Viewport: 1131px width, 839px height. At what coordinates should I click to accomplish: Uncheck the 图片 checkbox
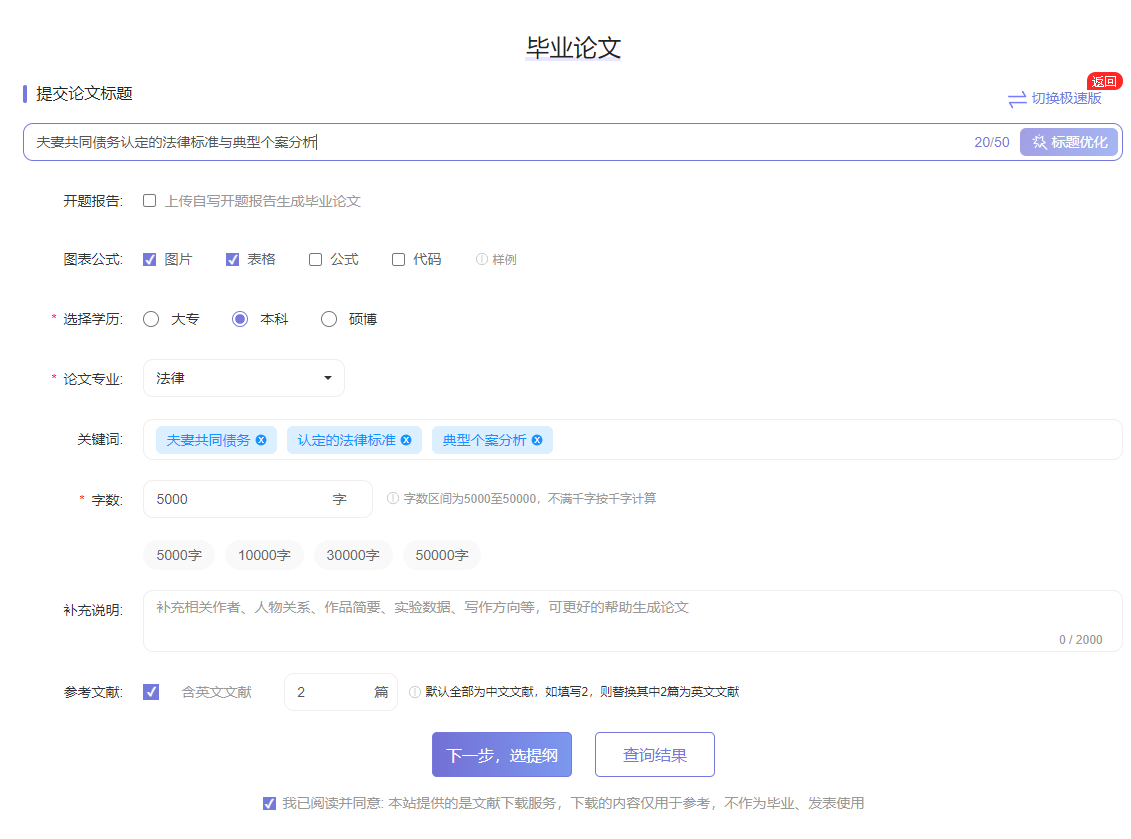(x=149, y=260)
